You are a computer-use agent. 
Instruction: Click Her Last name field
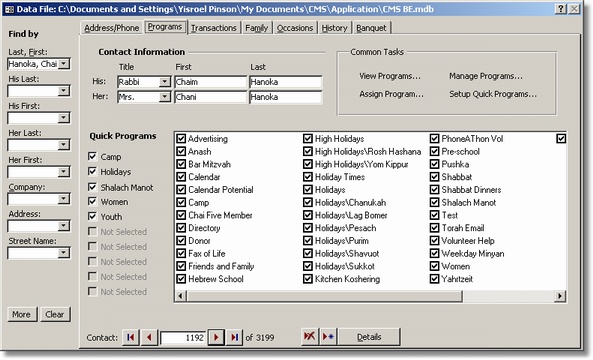pos(286,97)
